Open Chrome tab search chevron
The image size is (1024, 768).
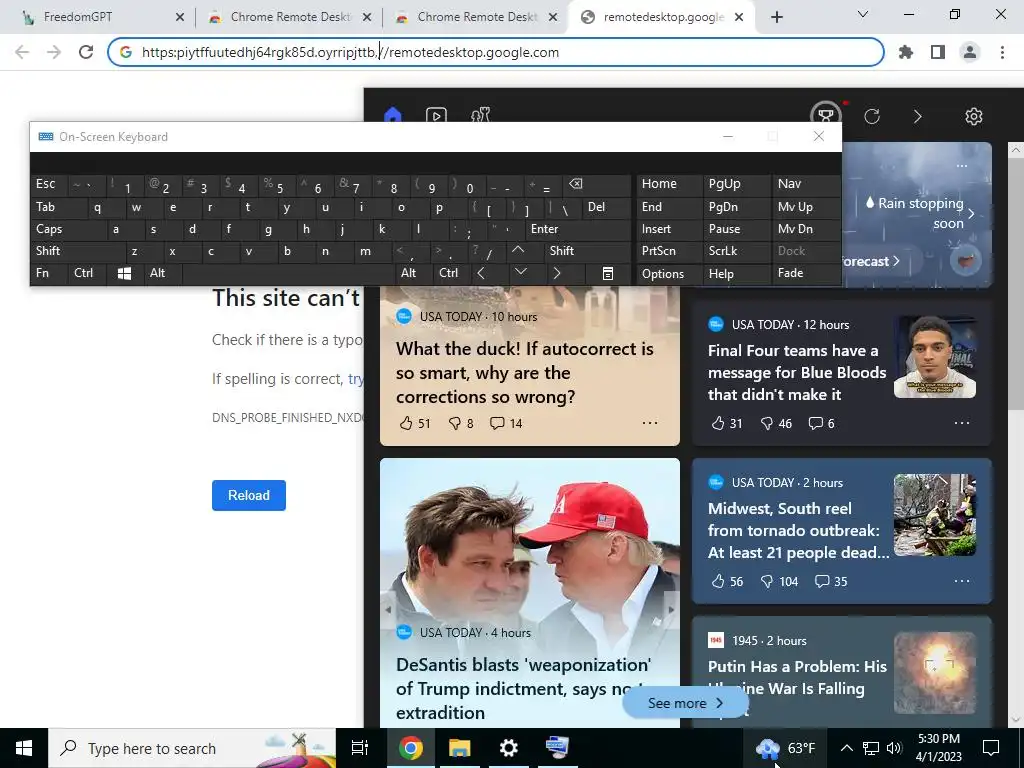click(x=863, y=14)
